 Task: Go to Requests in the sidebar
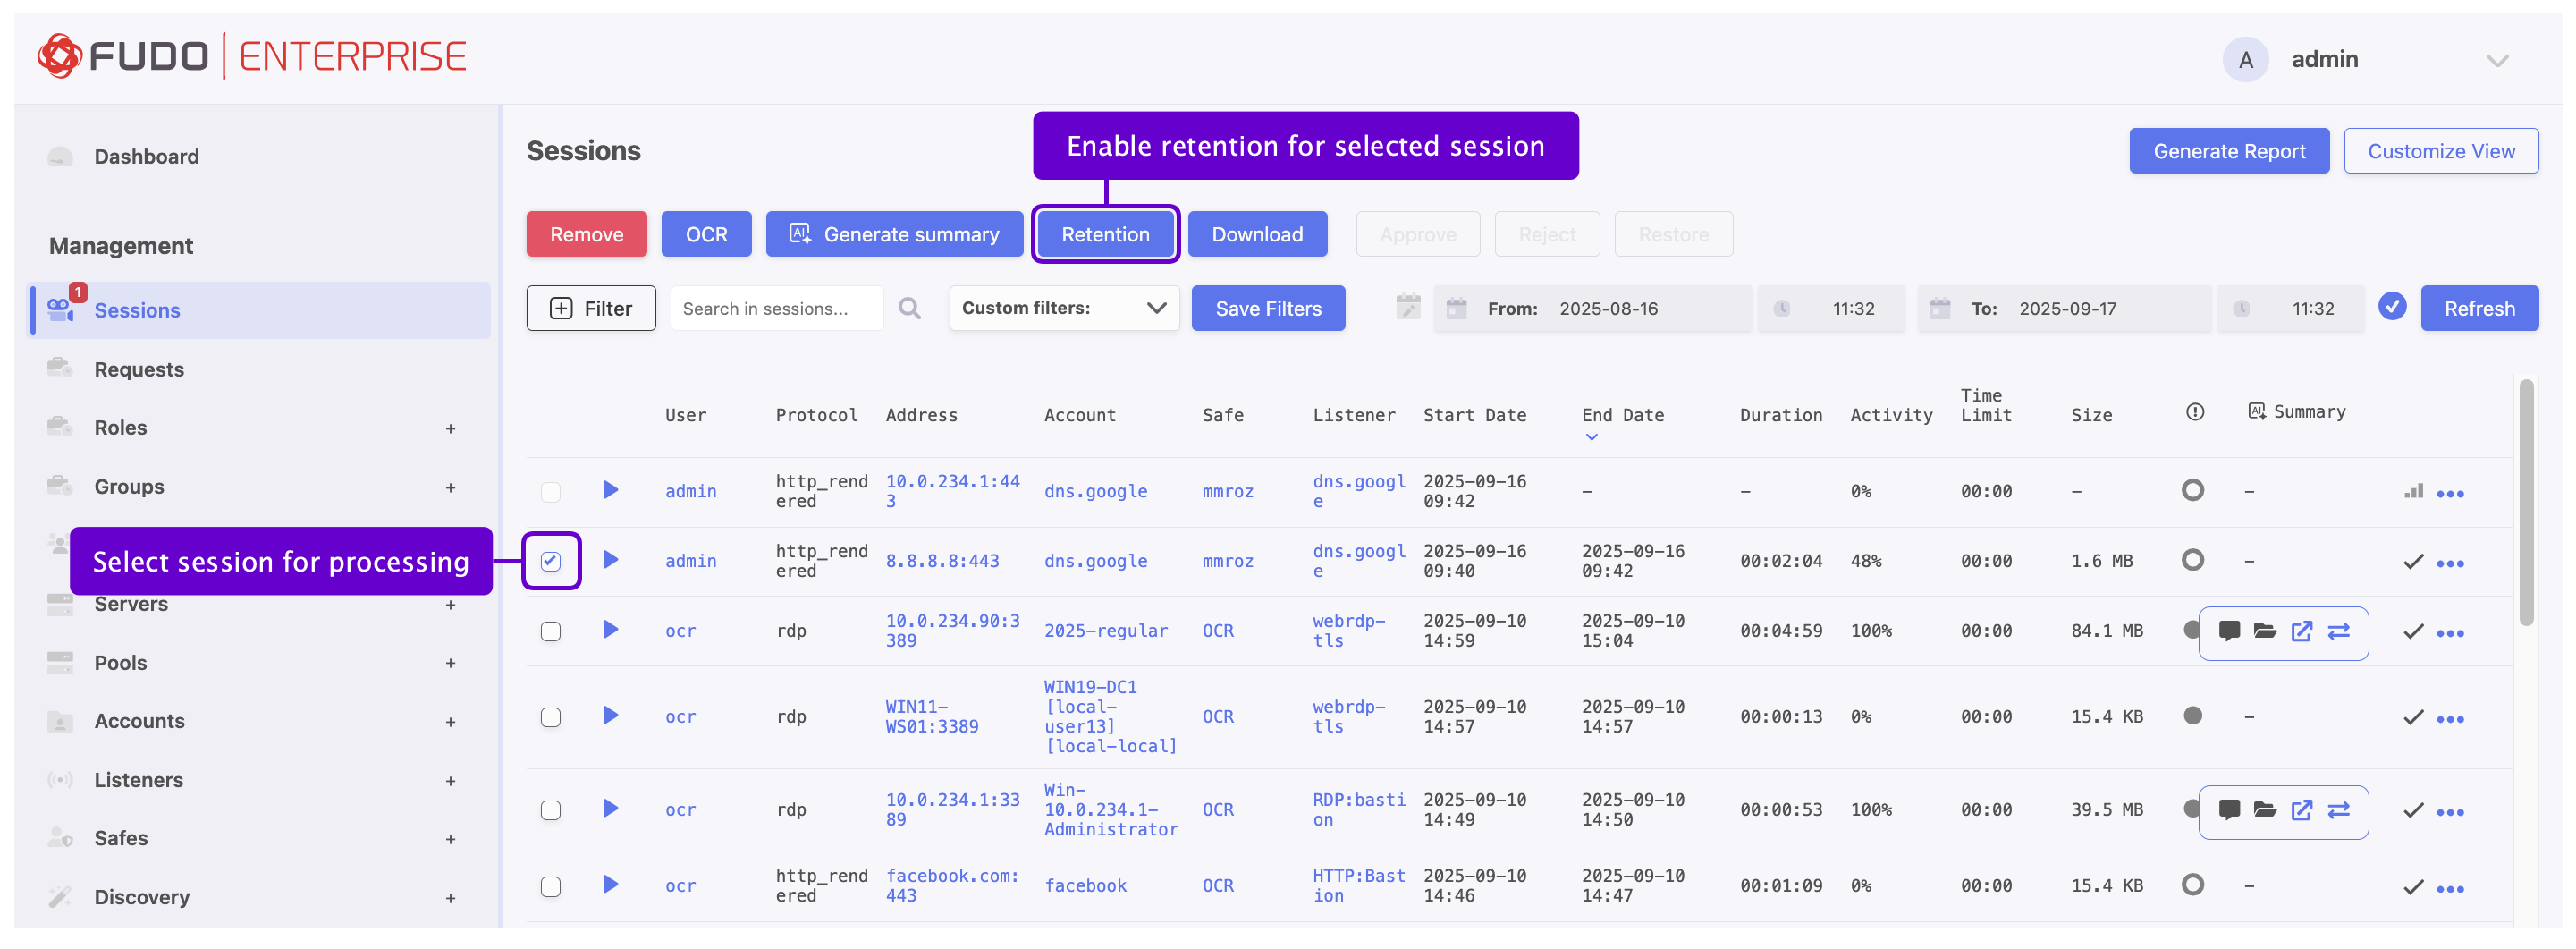tap(139, 369)
